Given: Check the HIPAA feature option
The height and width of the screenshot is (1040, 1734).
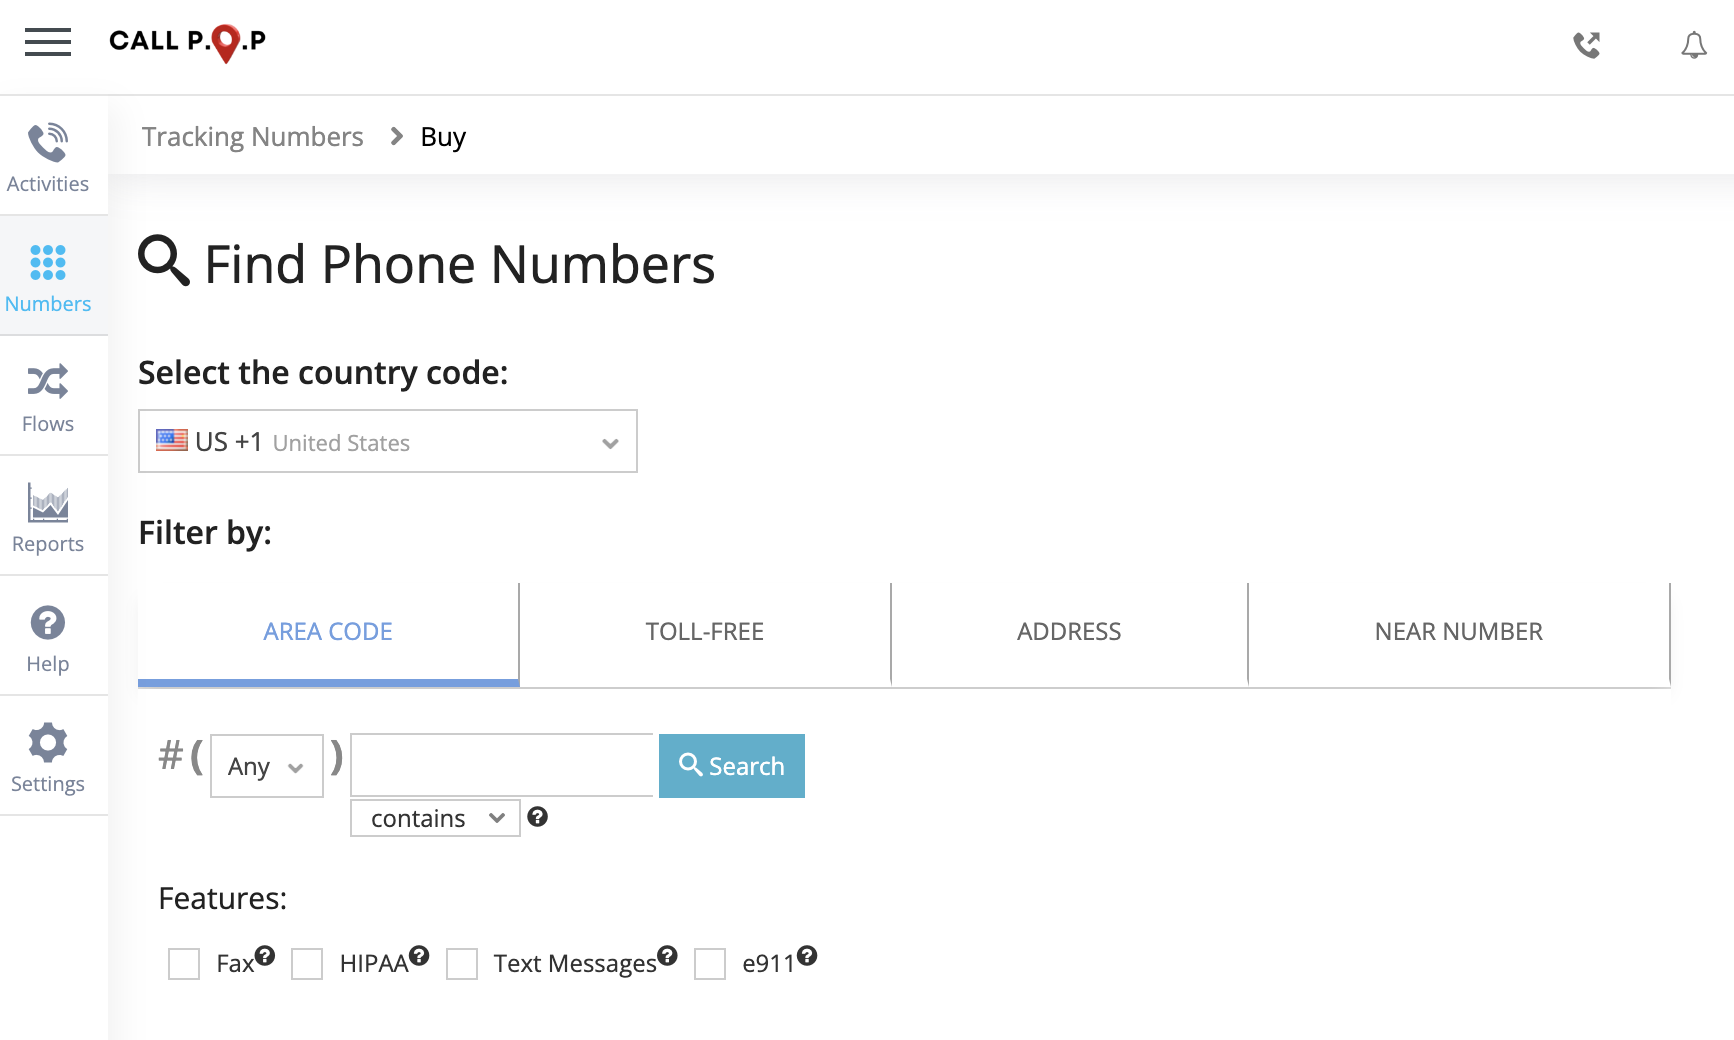Looking at the screenshot, I should [x=307, y=964].
